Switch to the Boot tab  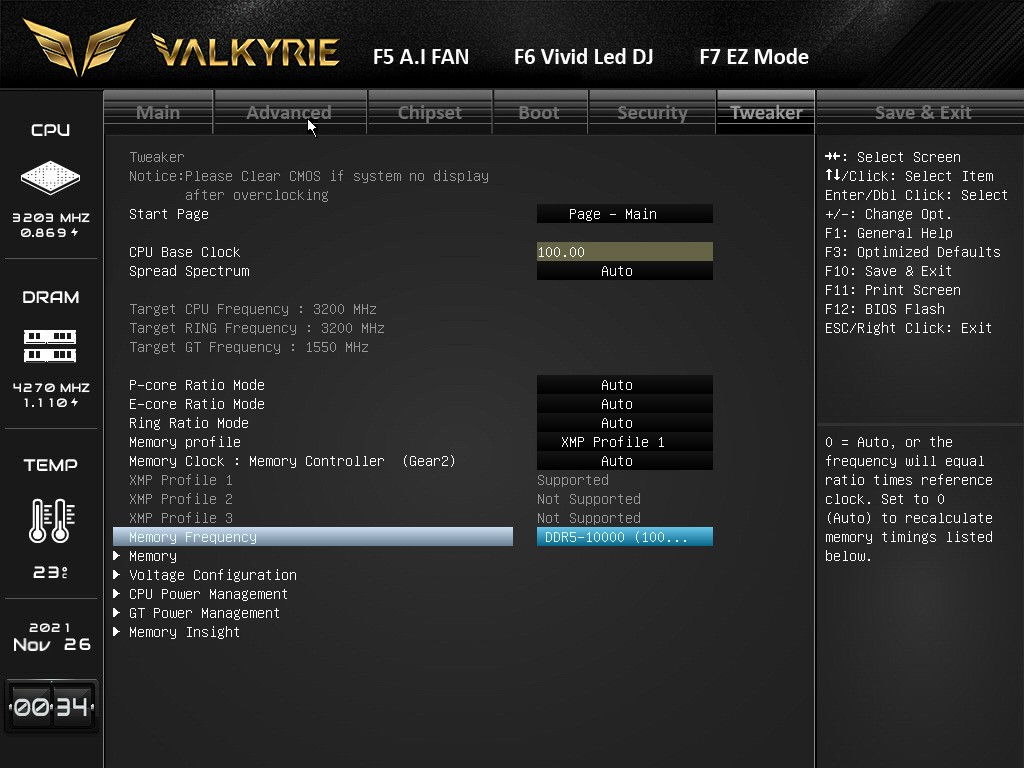click(x=539, y=112)
